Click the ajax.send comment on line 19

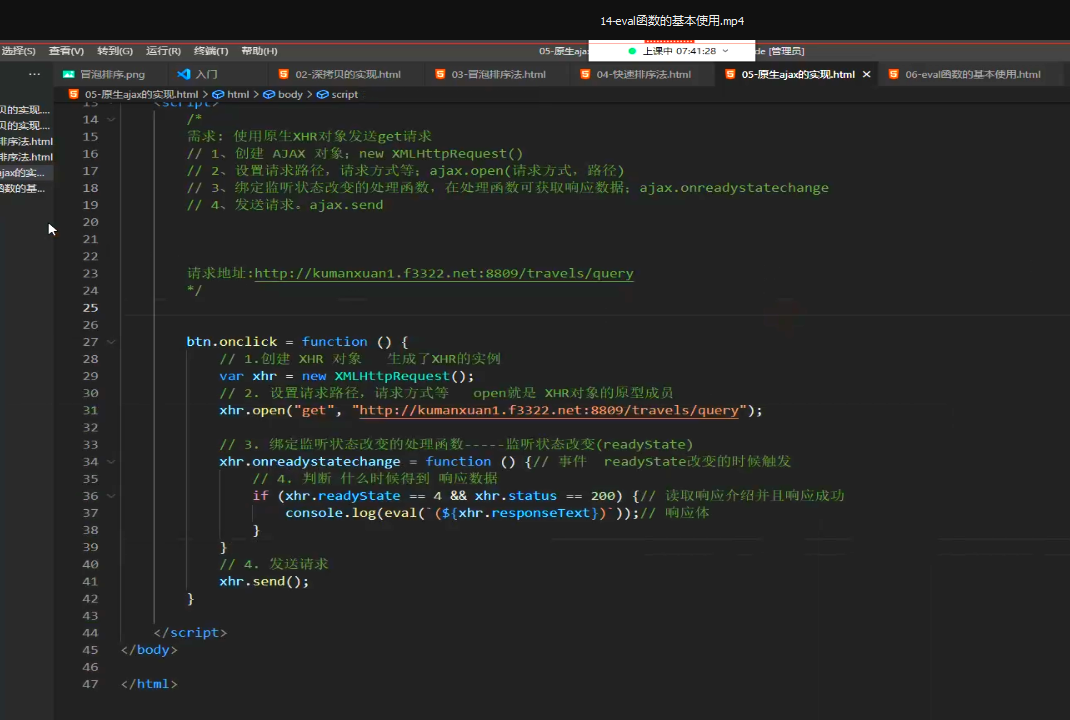coord(346,205)
